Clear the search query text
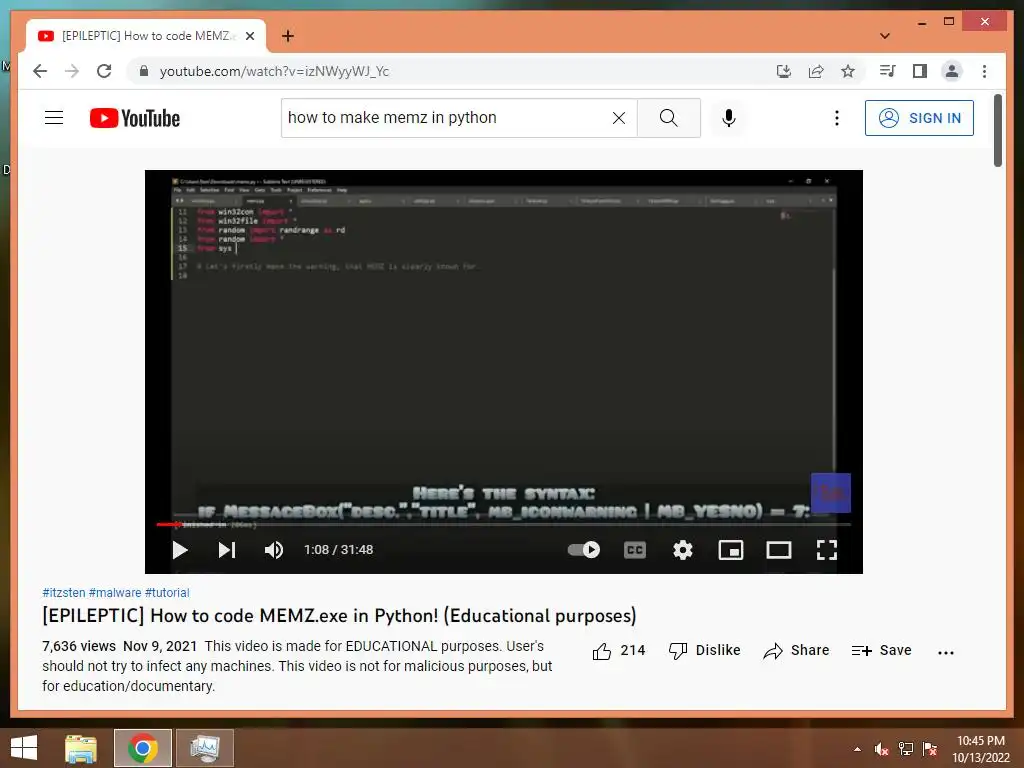1024x768 pixels. point(618,118)
